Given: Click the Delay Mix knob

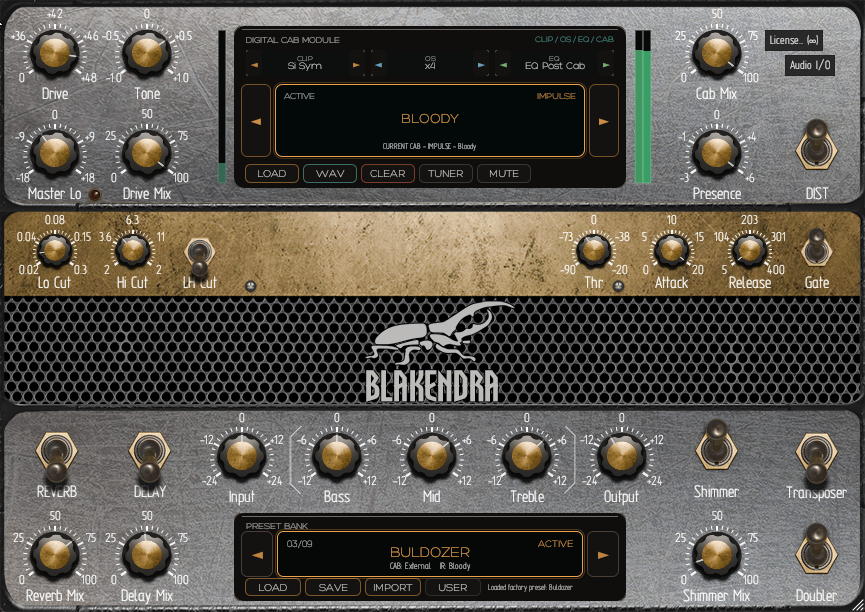Looking at the screenshot, I should coord(147,554).
